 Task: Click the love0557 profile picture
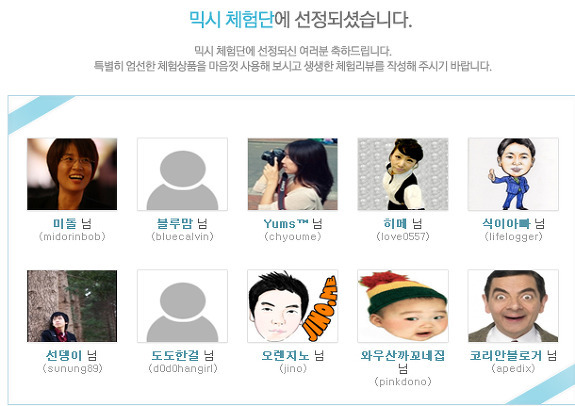[403, 174]
